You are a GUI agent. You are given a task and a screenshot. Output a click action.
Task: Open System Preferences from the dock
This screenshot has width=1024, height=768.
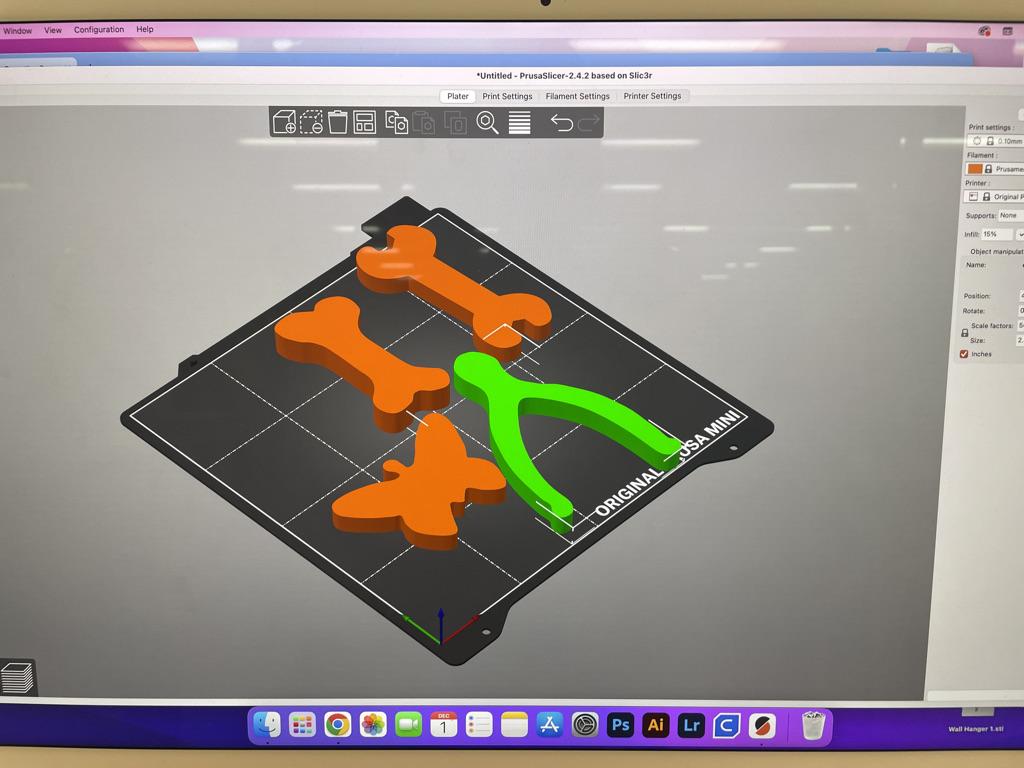(x=584, y=725)
